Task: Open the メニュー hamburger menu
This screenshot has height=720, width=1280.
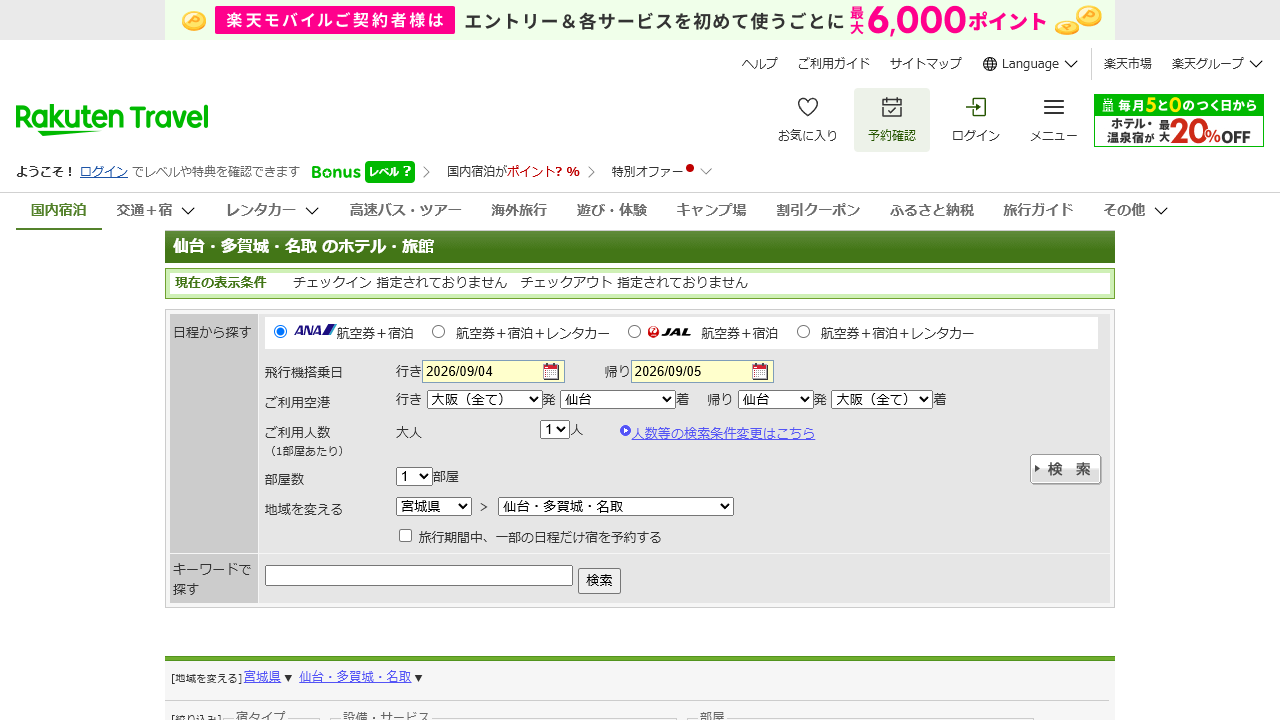Action: pos(1054,108)
